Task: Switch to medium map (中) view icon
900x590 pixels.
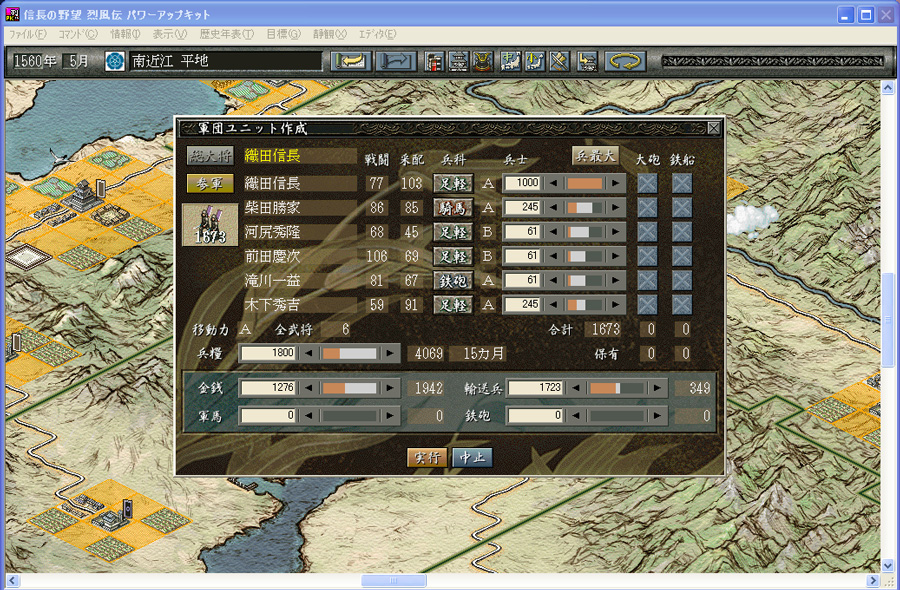Action: [510, 61]
